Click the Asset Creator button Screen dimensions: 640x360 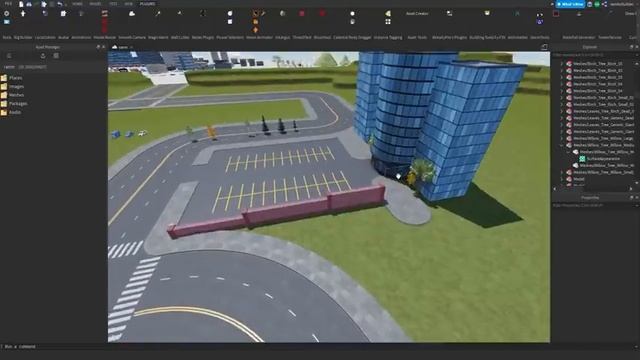[x=417, y=13]
